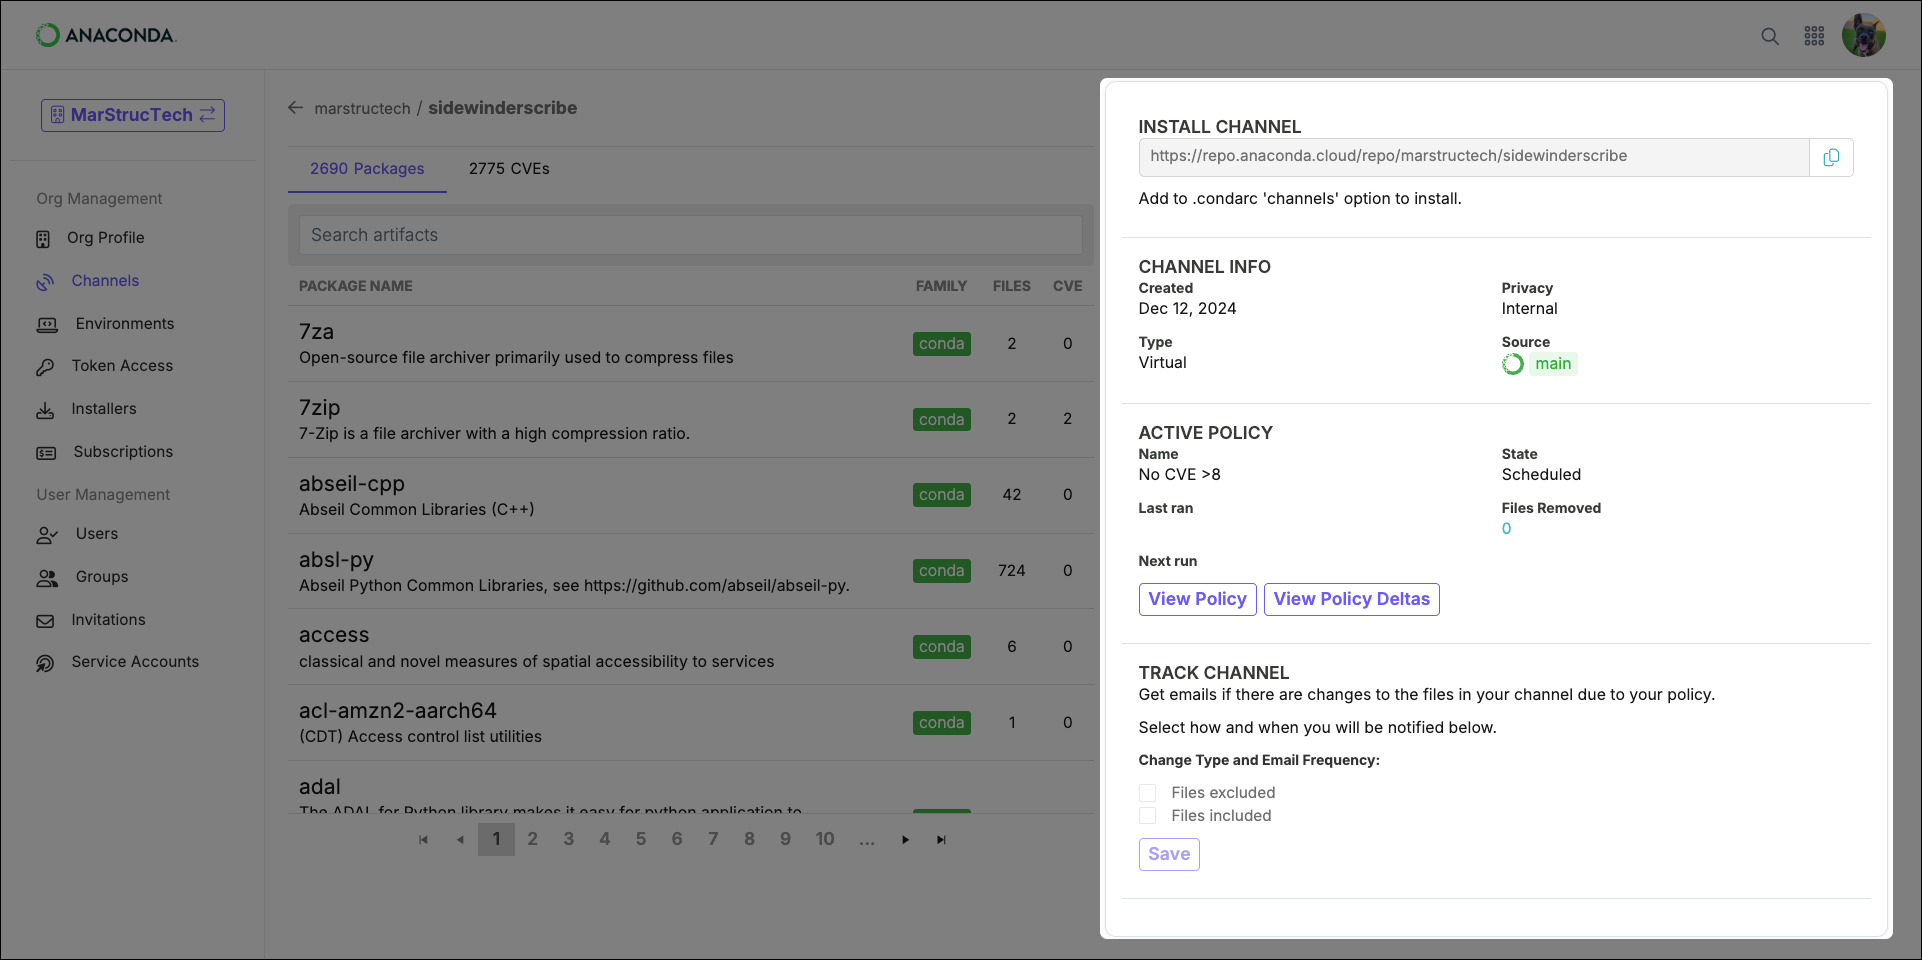Go to next page of packages
Viewport: 1922px width, 960px height.
905,840
